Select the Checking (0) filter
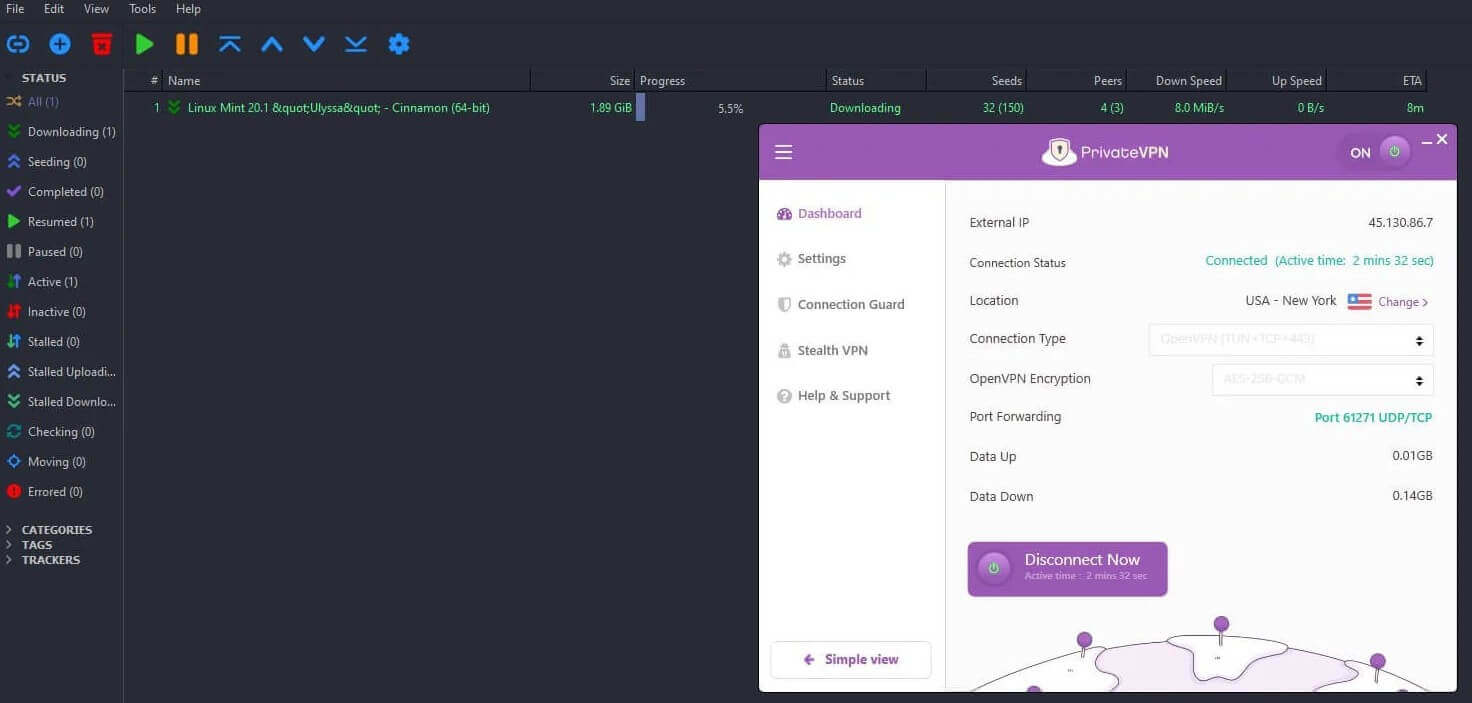The width and height of the screenshot is (1472, 703). tap(50, 432)
